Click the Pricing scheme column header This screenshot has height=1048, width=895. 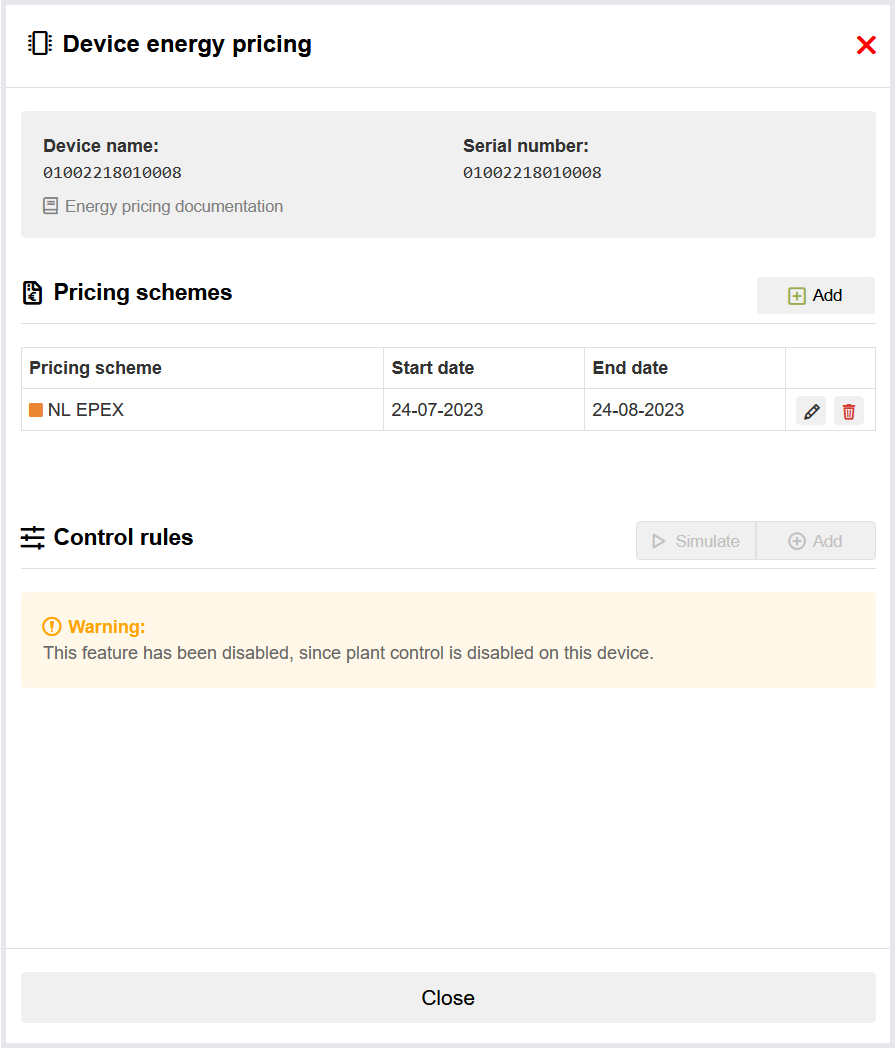coord(95,368)
